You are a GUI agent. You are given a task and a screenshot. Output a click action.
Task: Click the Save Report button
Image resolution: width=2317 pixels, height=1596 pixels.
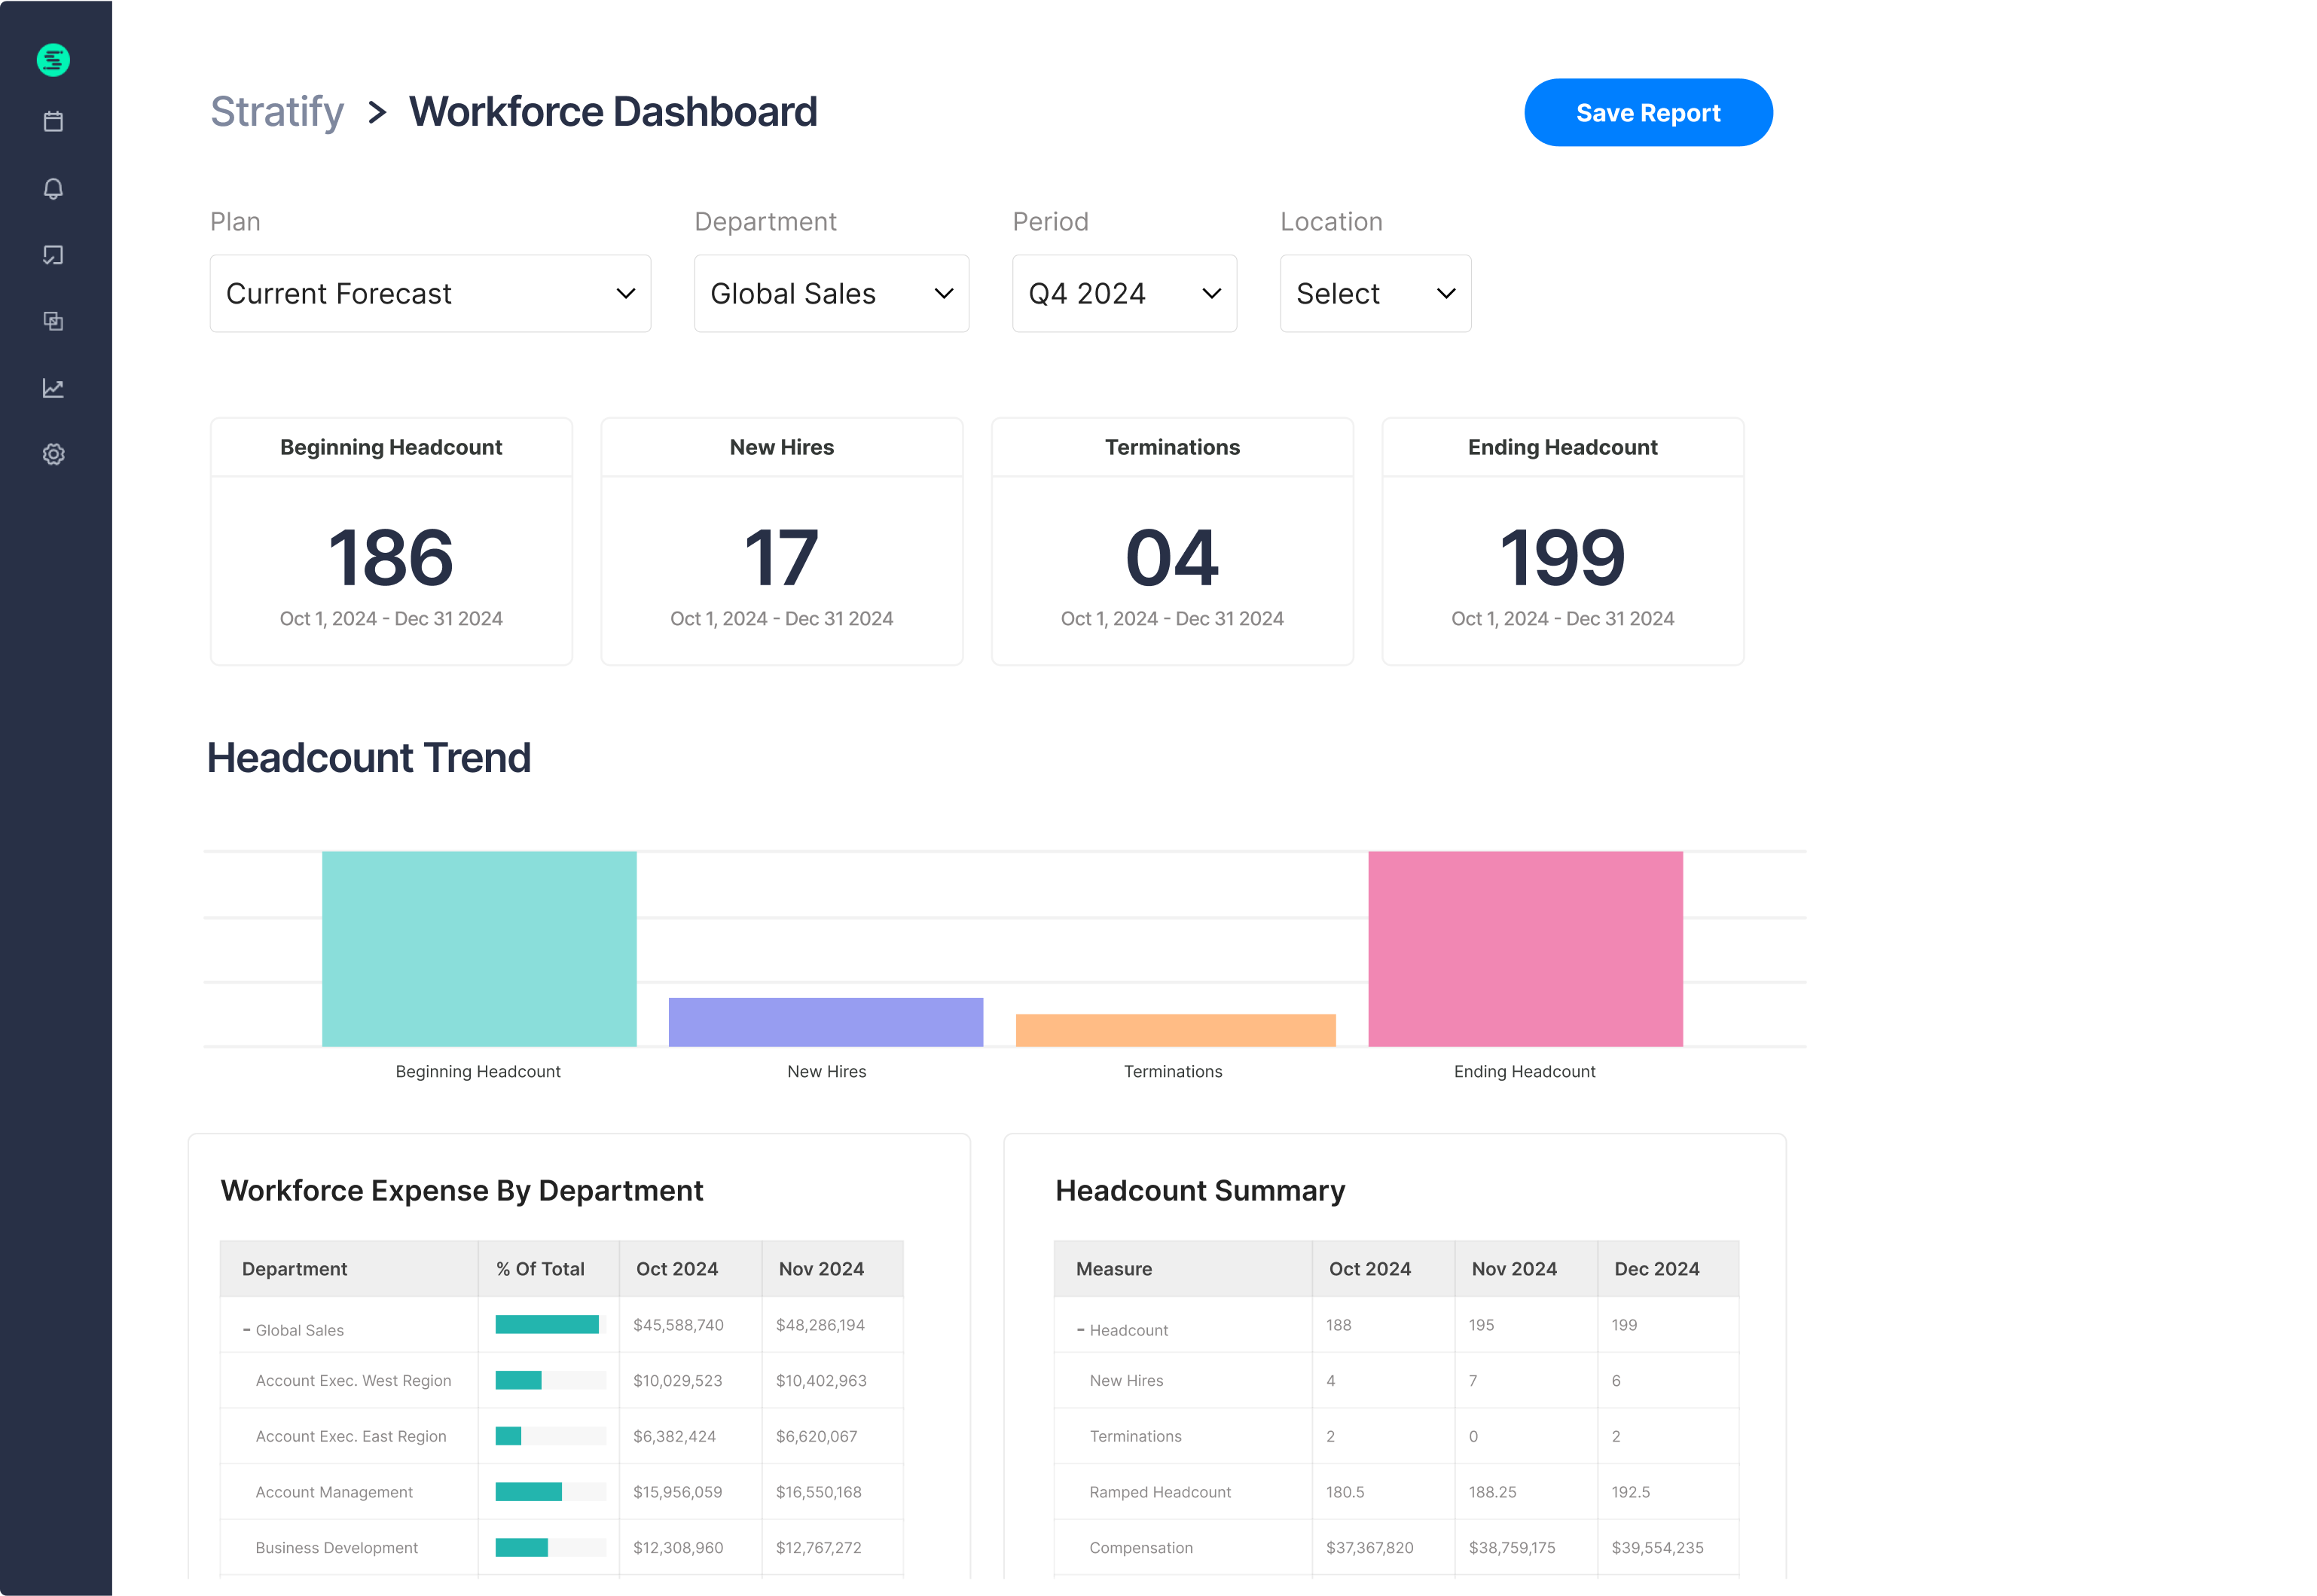tap(1648, 112)
